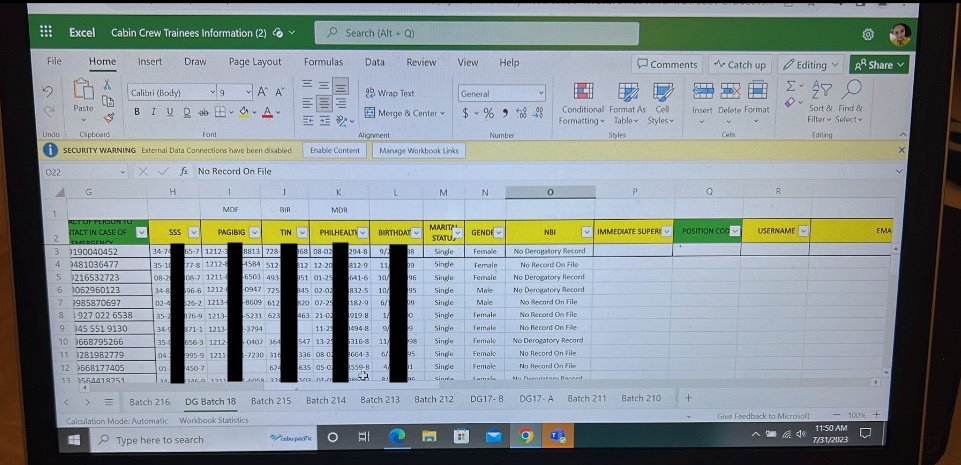Click the text Orientation icon
The image size is (961, 465).
tap(341, 121)
